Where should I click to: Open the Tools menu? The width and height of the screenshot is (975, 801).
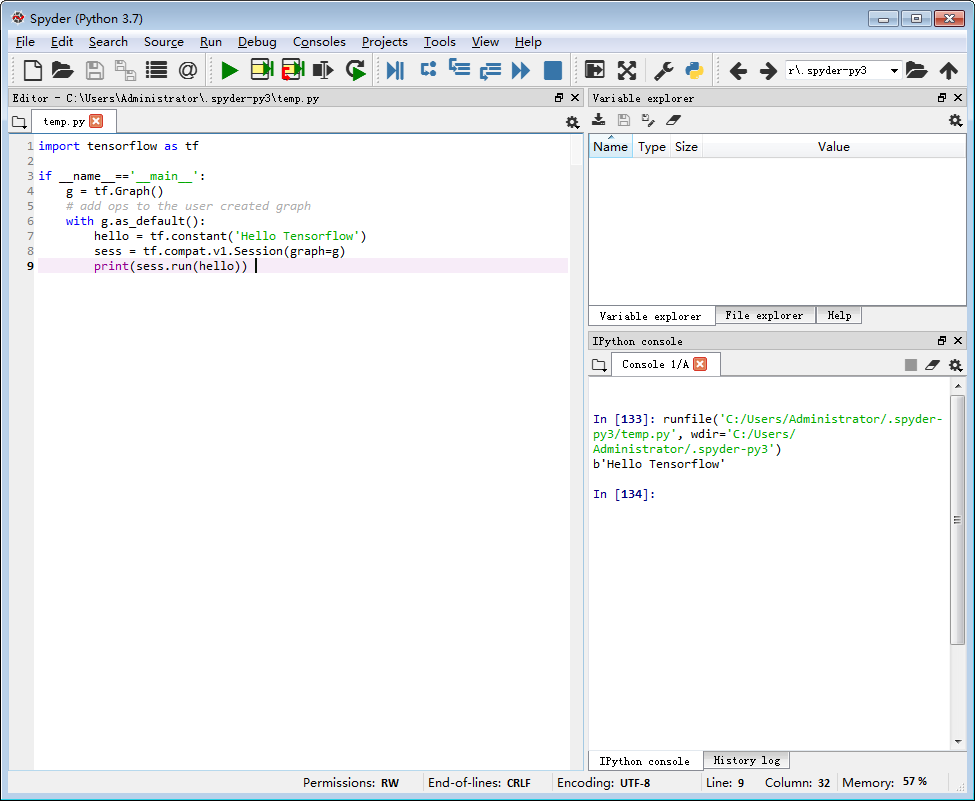click(440, 42)
